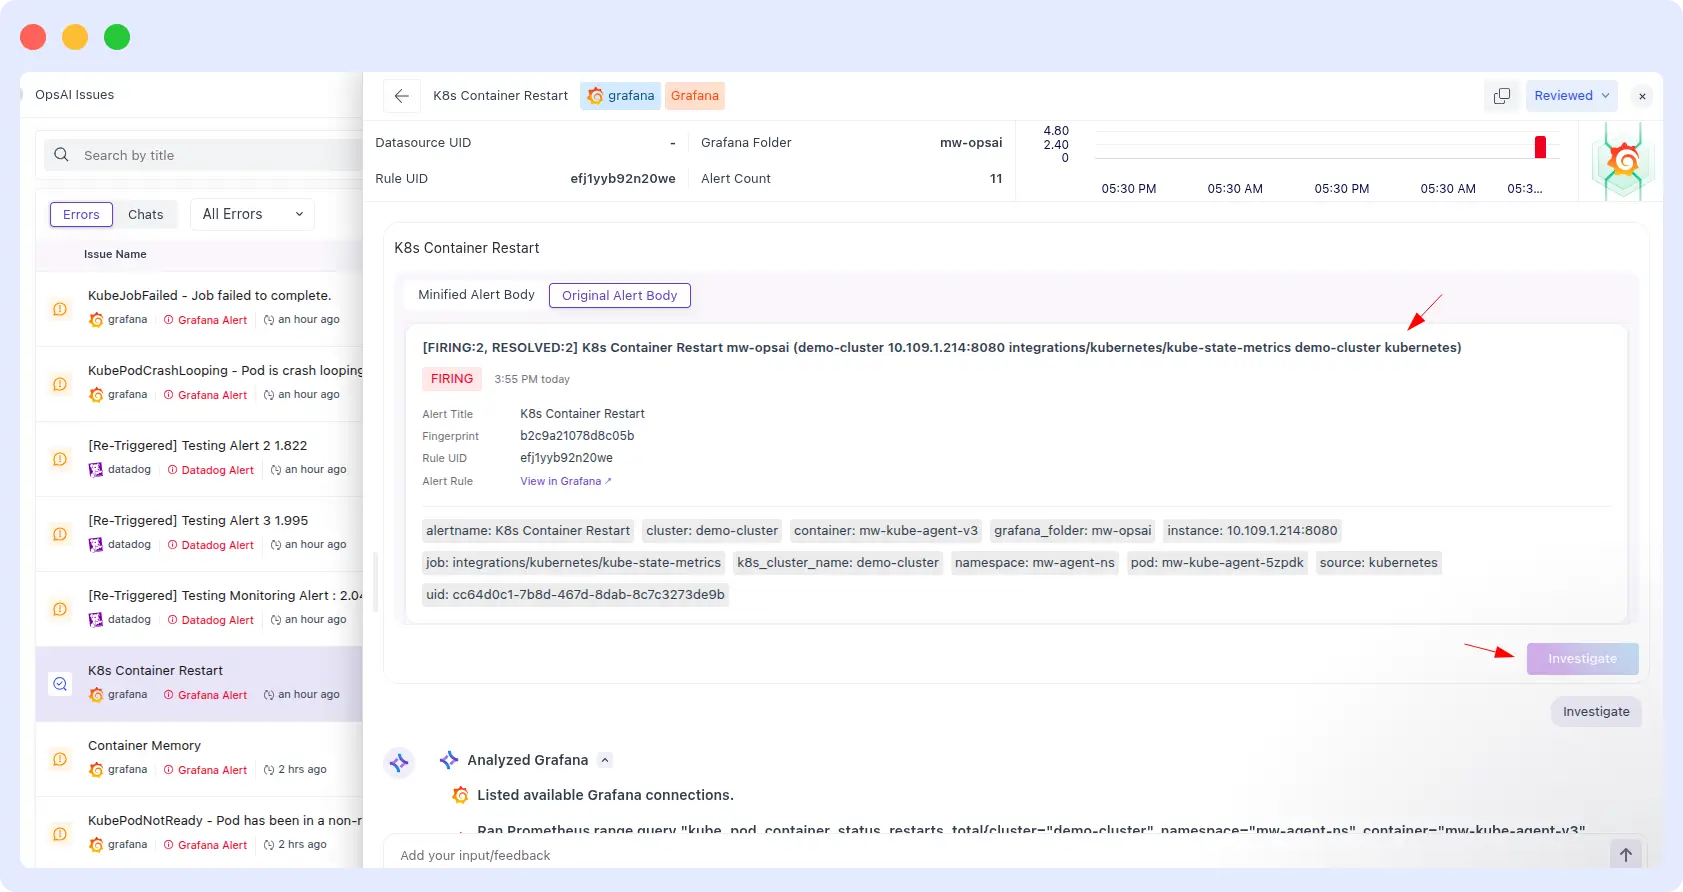Focus the Add your input/feedback field

pos(995,855)
